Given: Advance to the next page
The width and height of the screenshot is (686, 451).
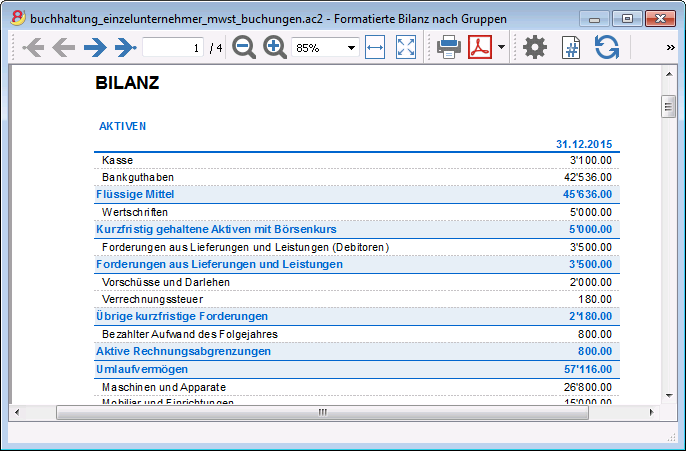Looking at the screenshot, I should point(95,47).
